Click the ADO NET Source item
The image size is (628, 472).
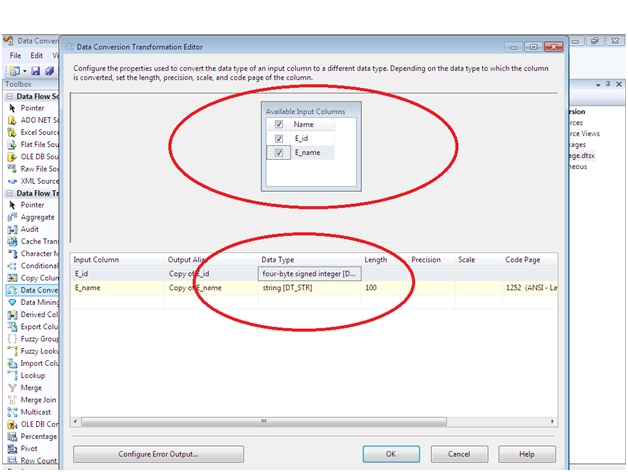(38, 120)
